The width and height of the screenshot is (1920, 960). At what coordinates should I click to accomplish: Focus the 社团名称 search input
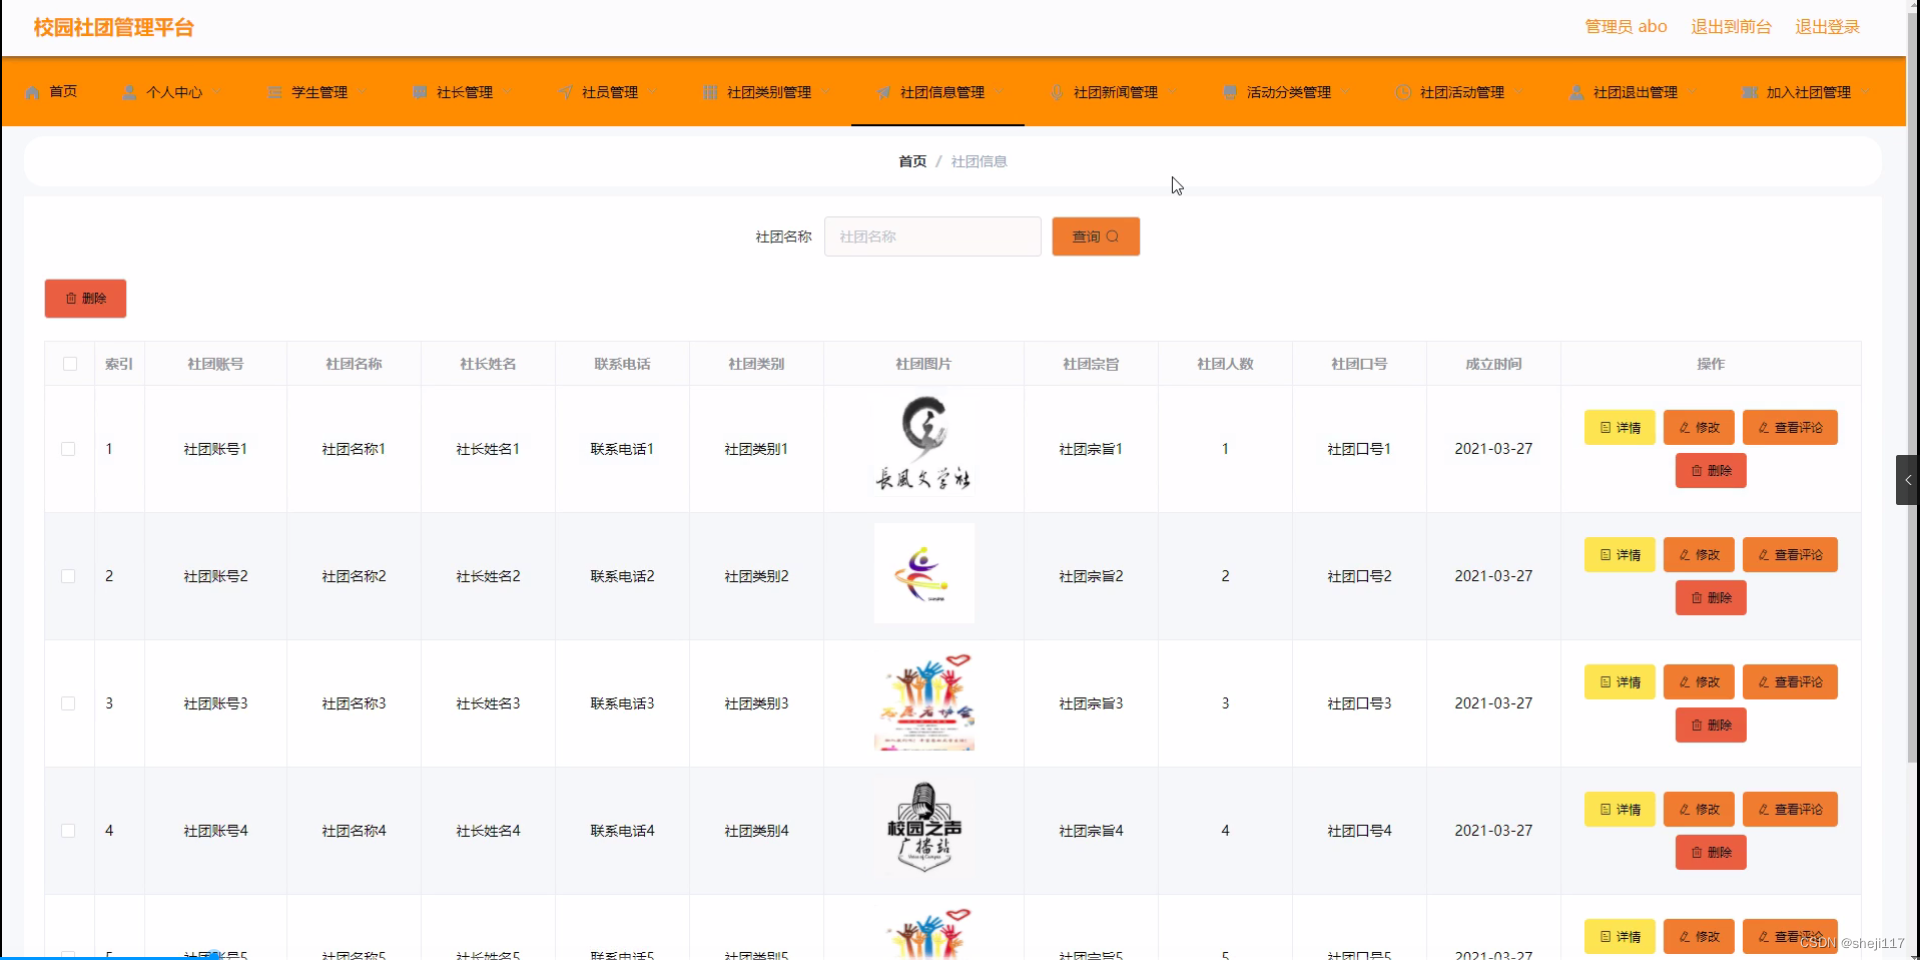933,237
